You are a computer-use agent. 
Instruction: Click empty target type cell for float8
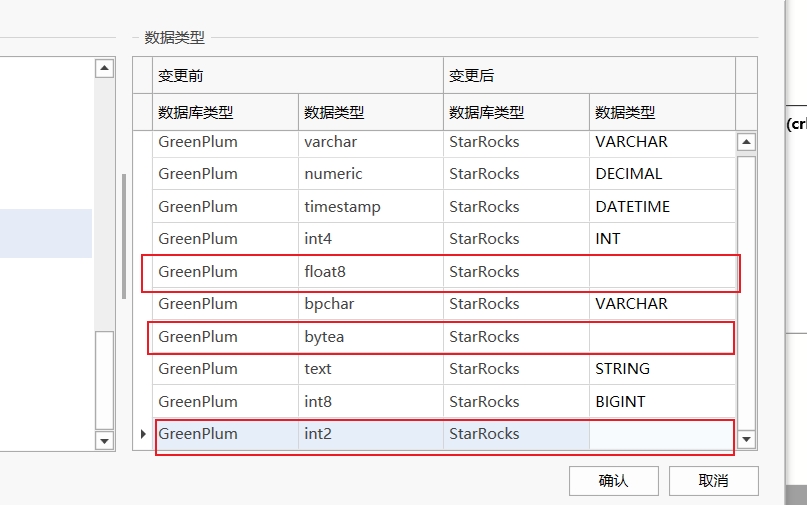(662, 271)
